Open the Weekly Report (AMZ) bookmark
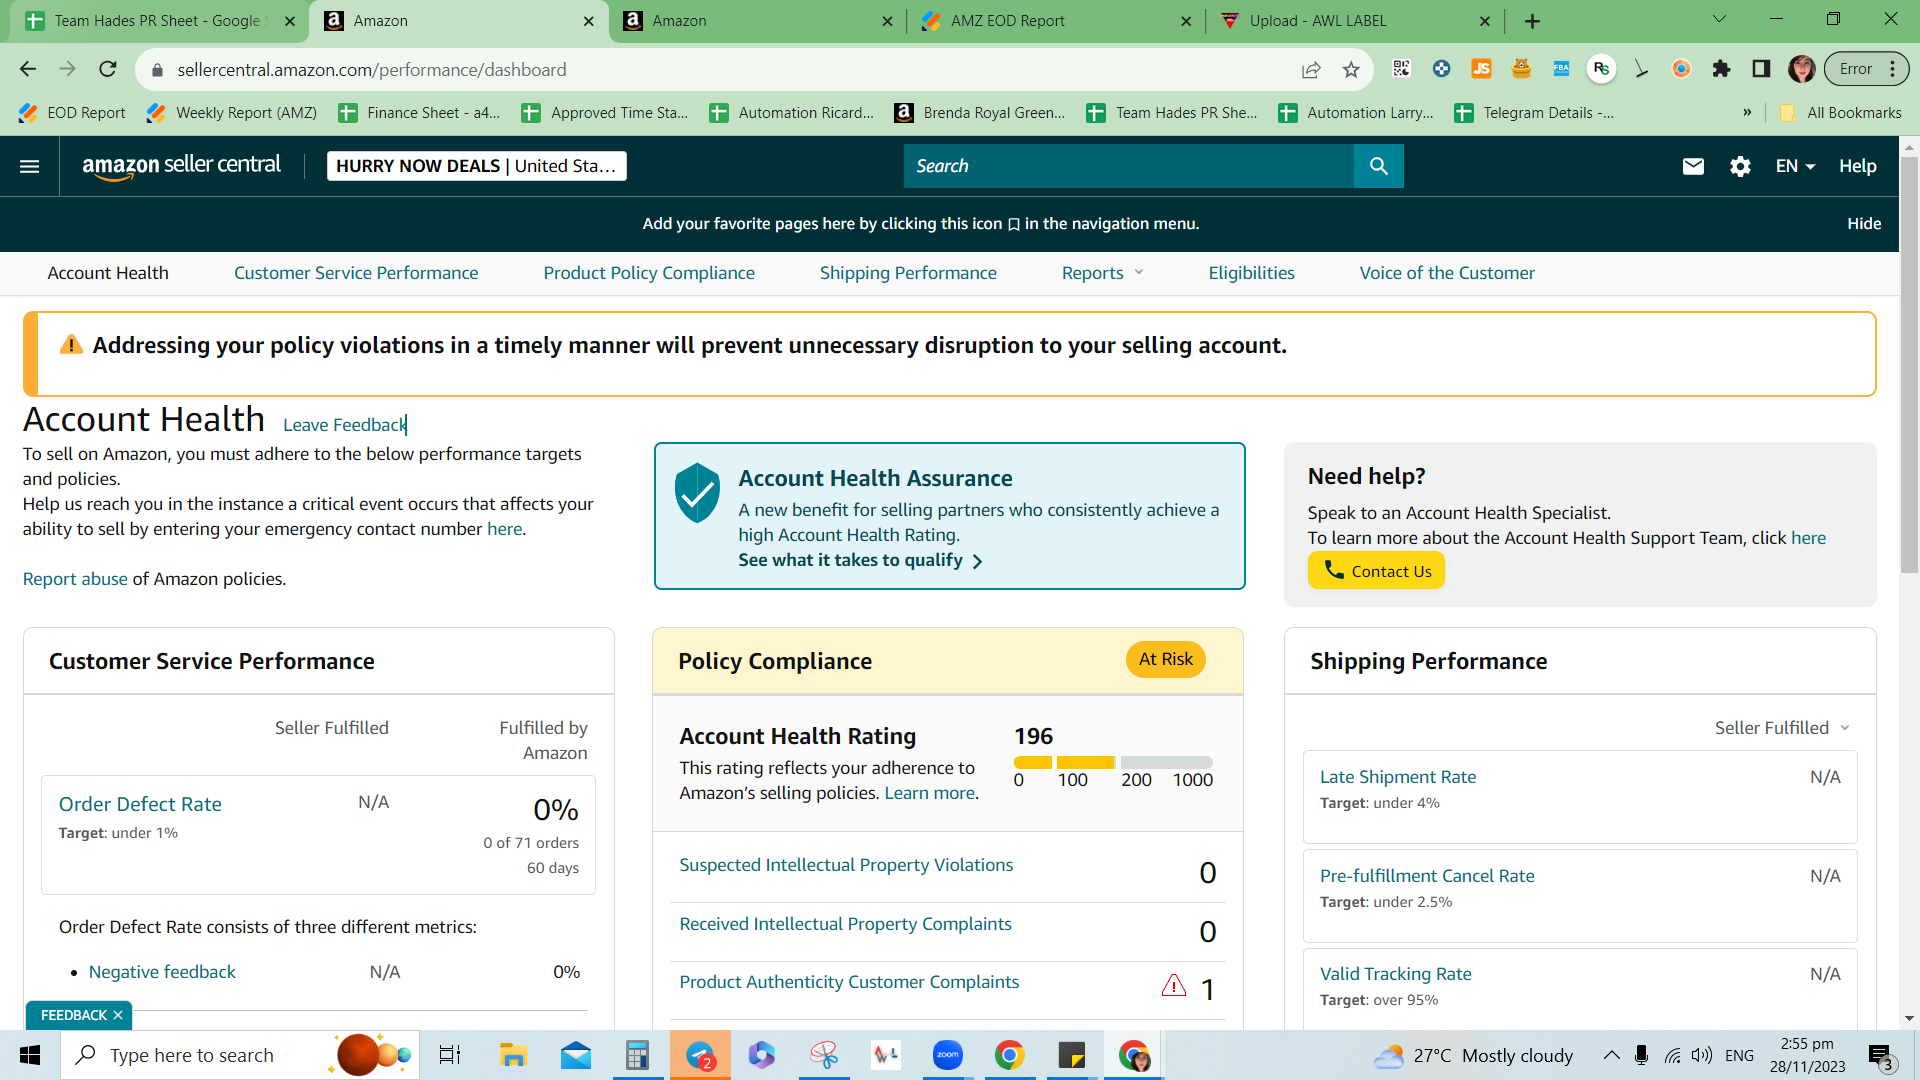 point(232,113)
